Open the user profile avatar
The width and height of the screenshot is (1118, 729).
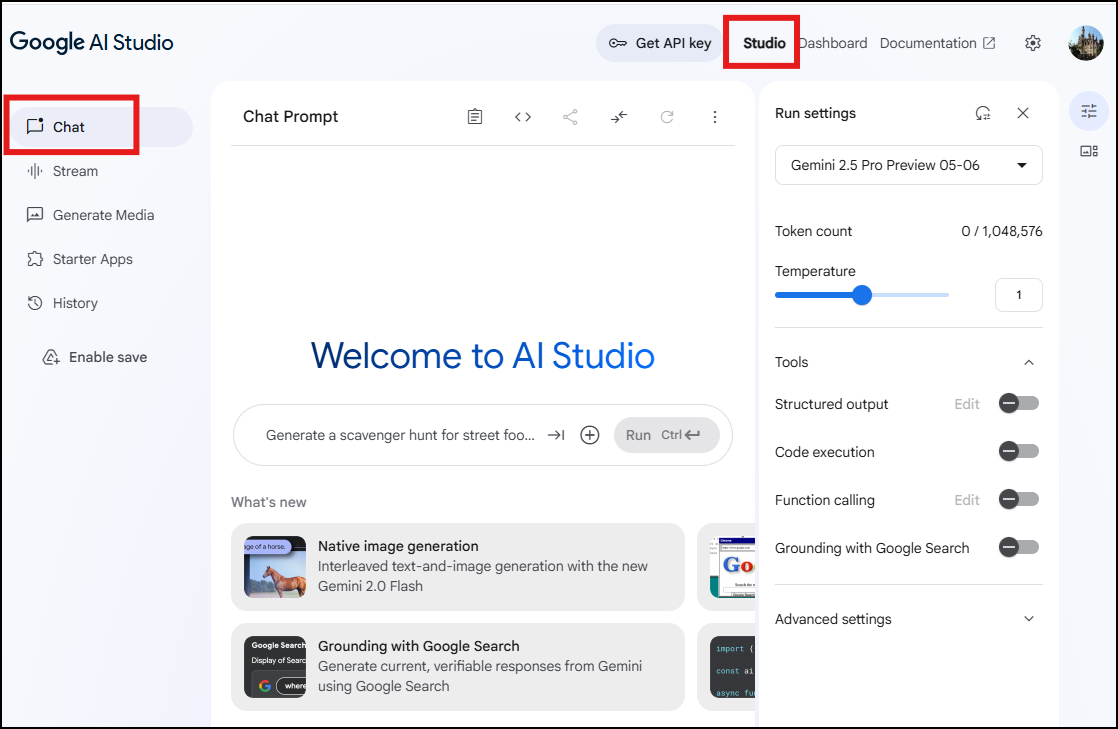point(1086,43)
